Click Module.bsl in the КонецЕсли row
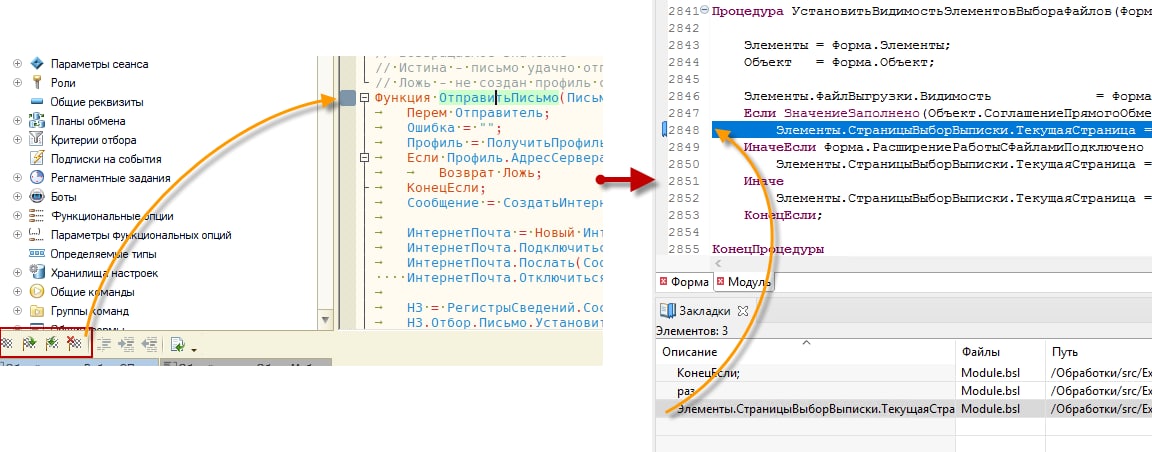This screenshot has height=452, width=1152. 991,373
